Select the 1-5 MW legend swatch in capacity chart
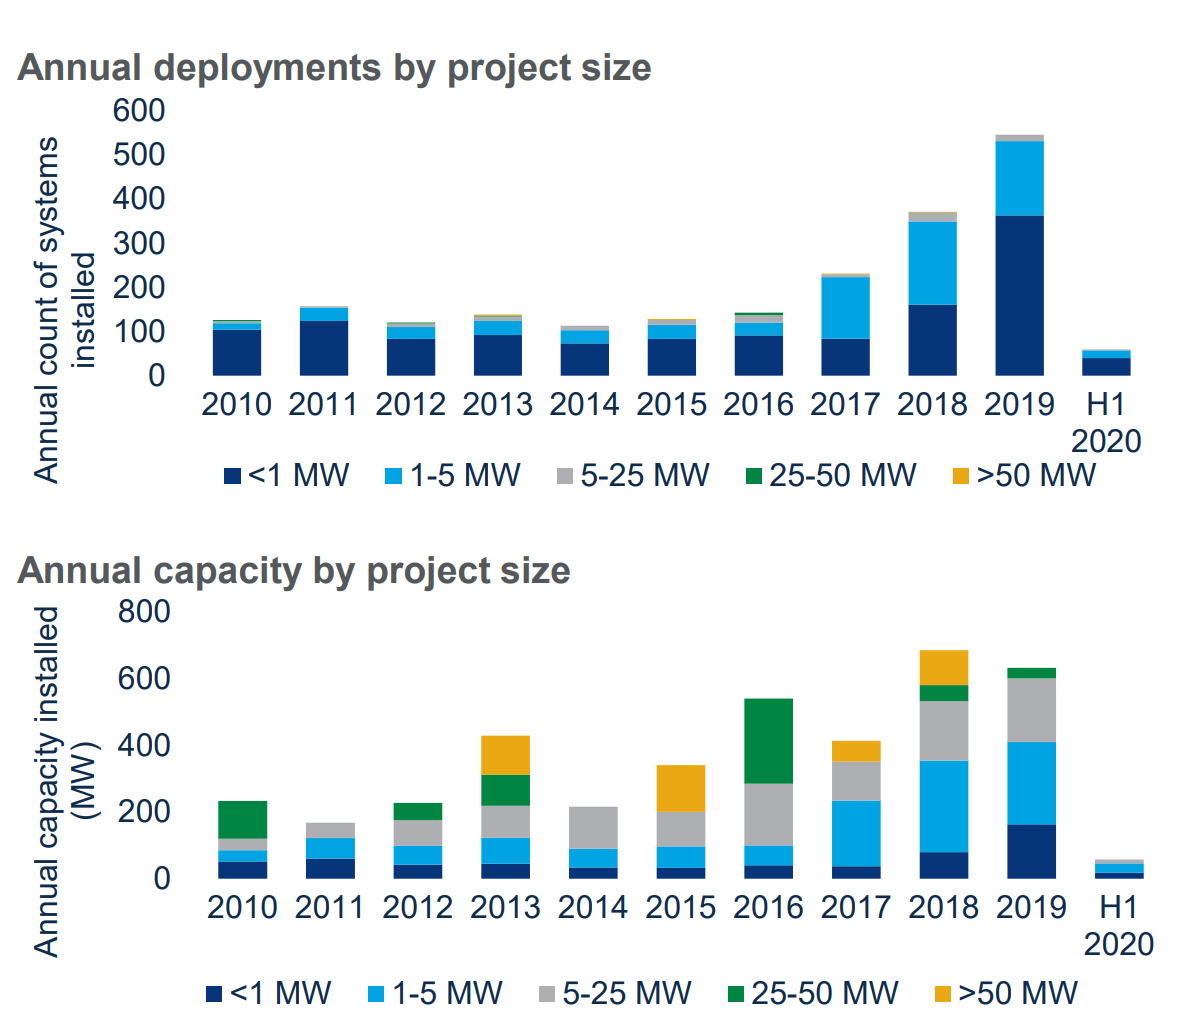 point(376,994)
